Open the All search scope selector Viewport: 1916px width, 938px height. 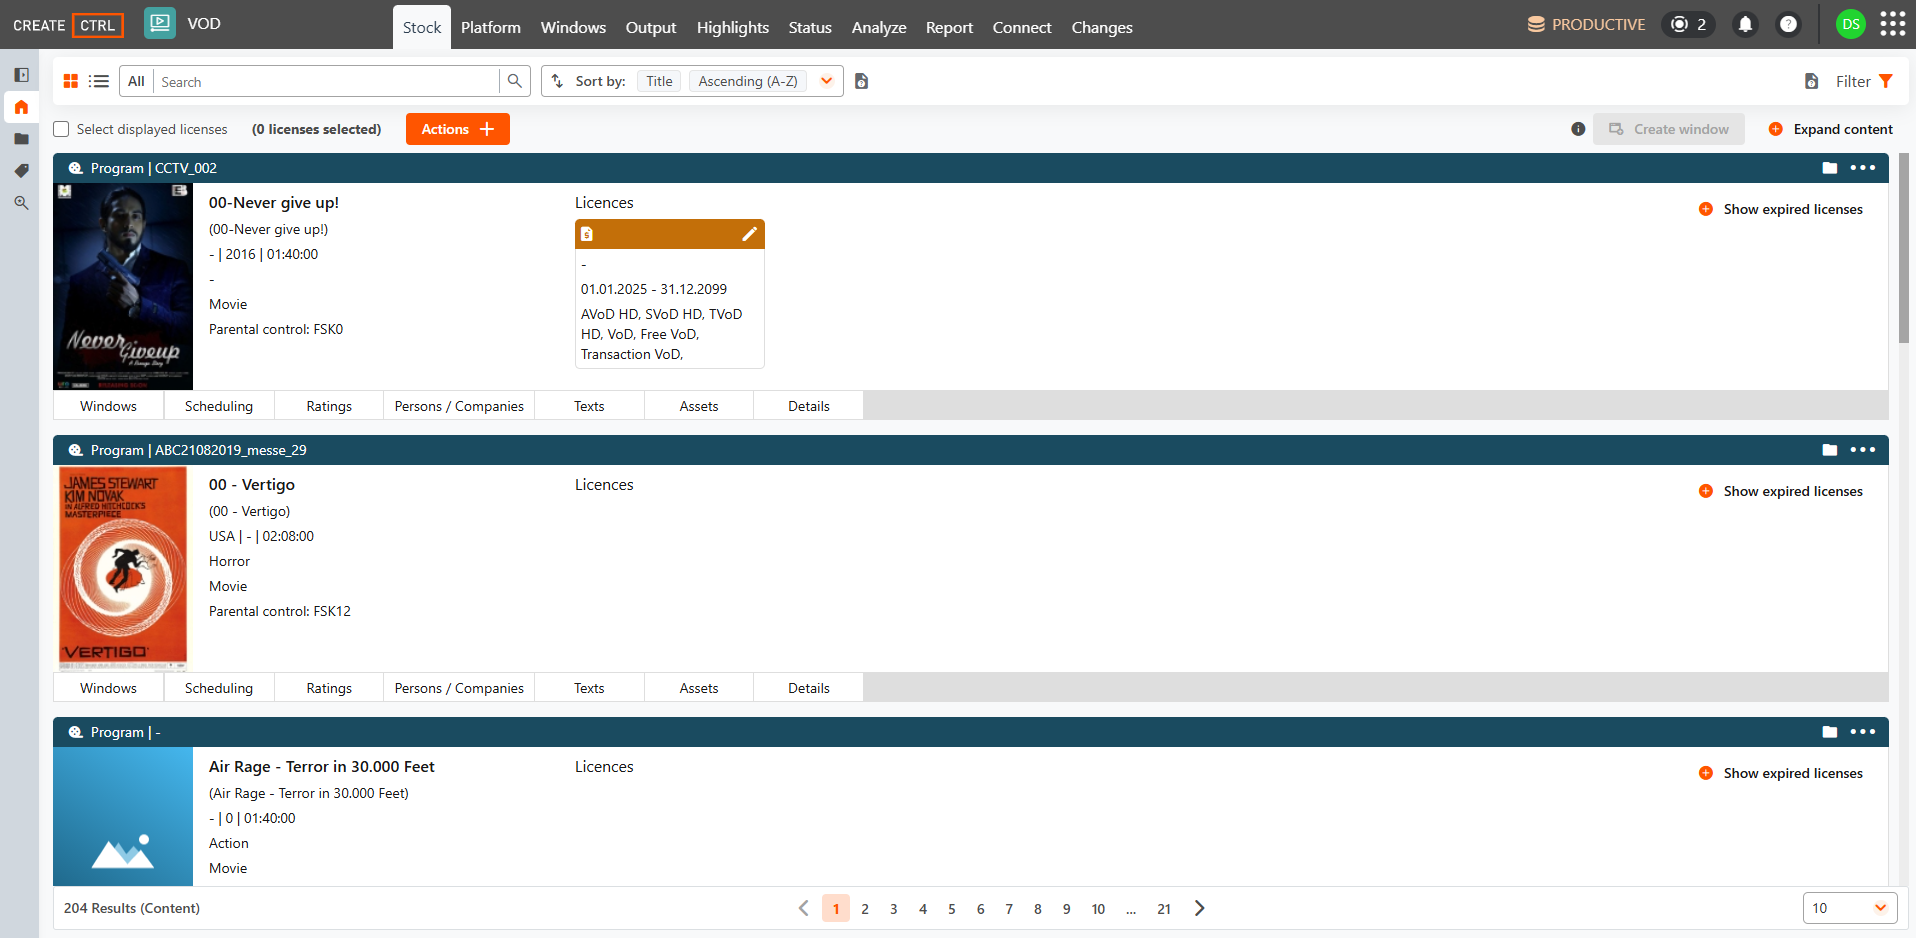[136, 81]
